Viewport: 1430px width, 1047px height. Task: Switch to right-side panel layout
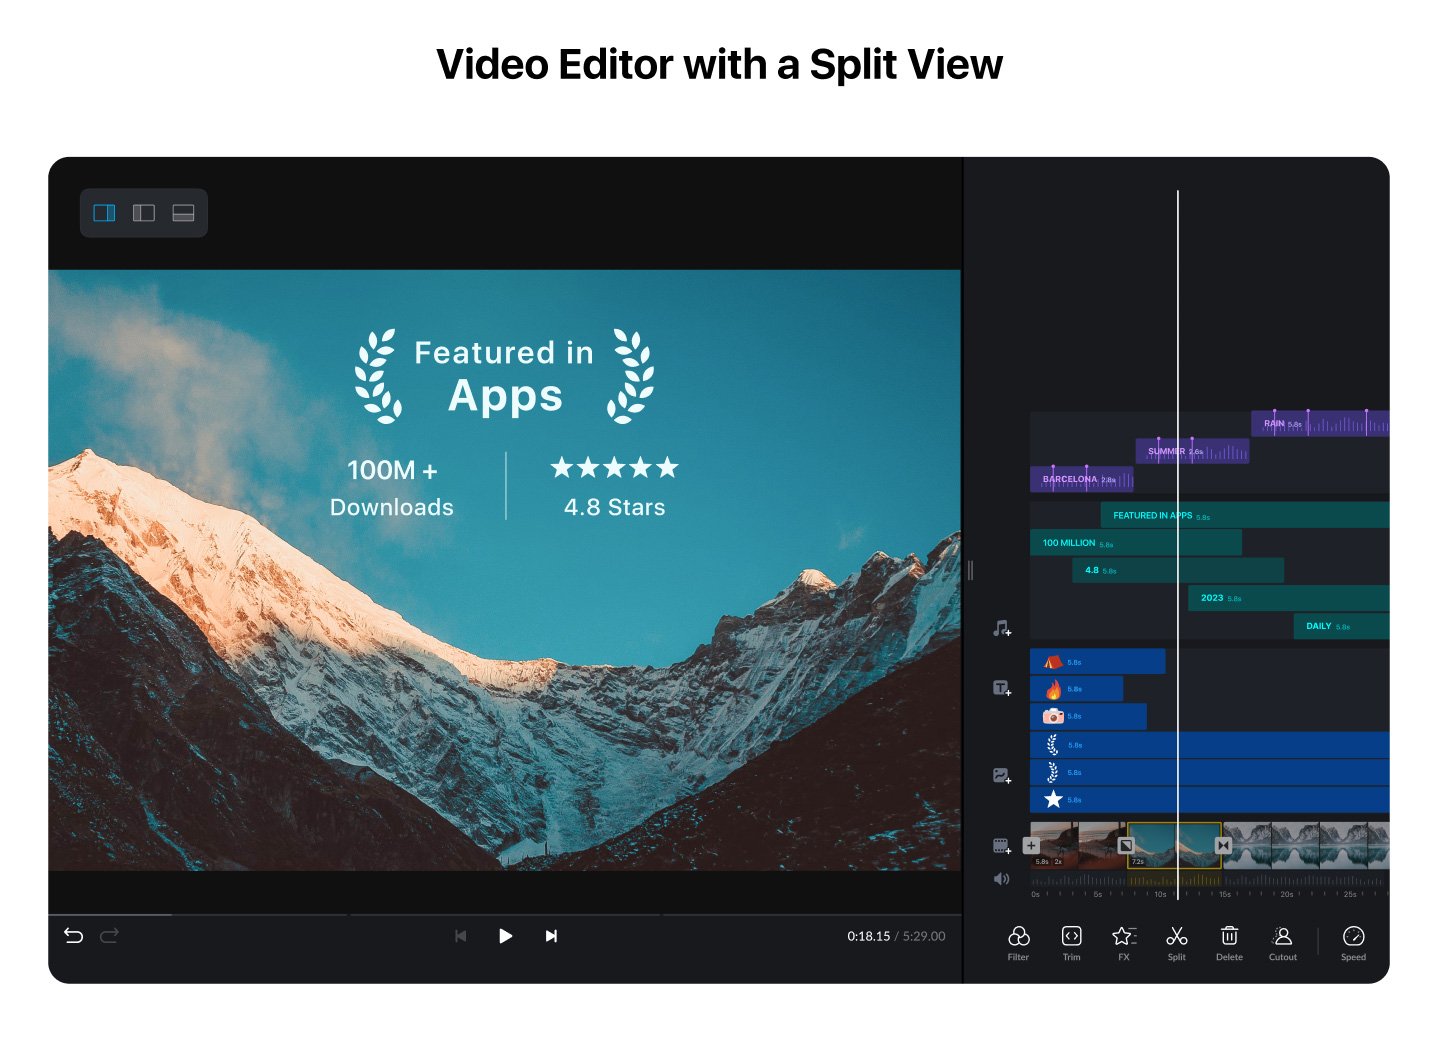(x=104, y=213)
